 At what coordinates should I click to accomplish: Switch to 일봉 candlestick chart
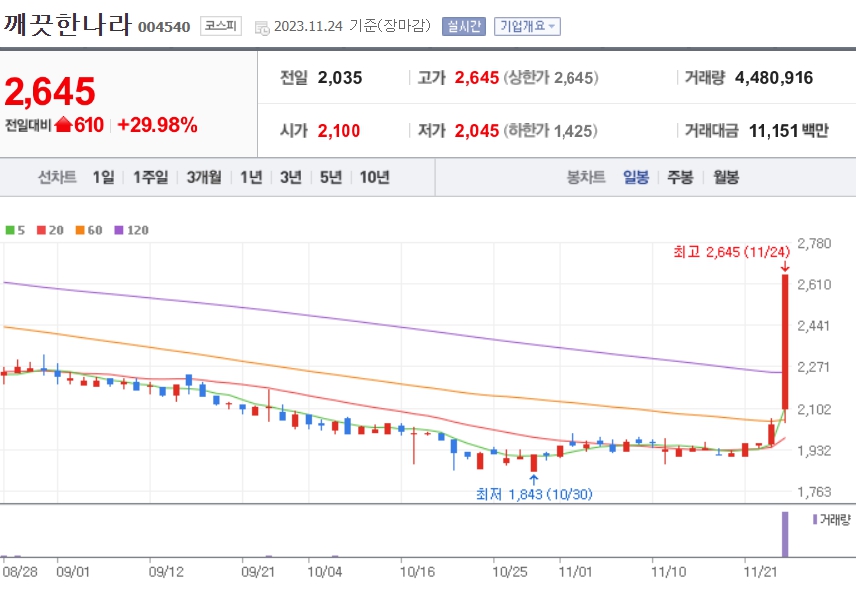[x=636, y=177]
